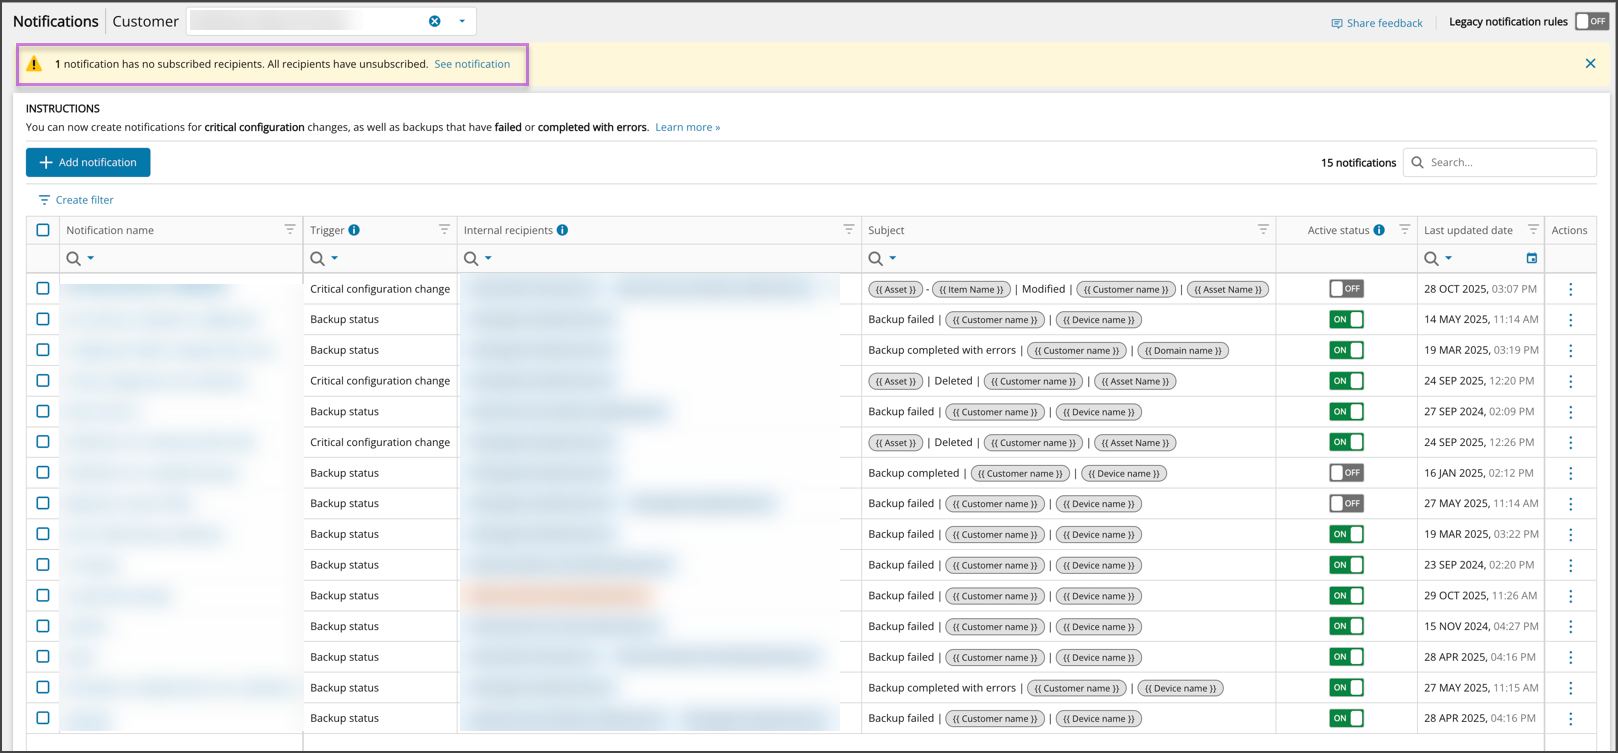Click the Create filter option
The image size is (1618, 753).
click(76, 200)
